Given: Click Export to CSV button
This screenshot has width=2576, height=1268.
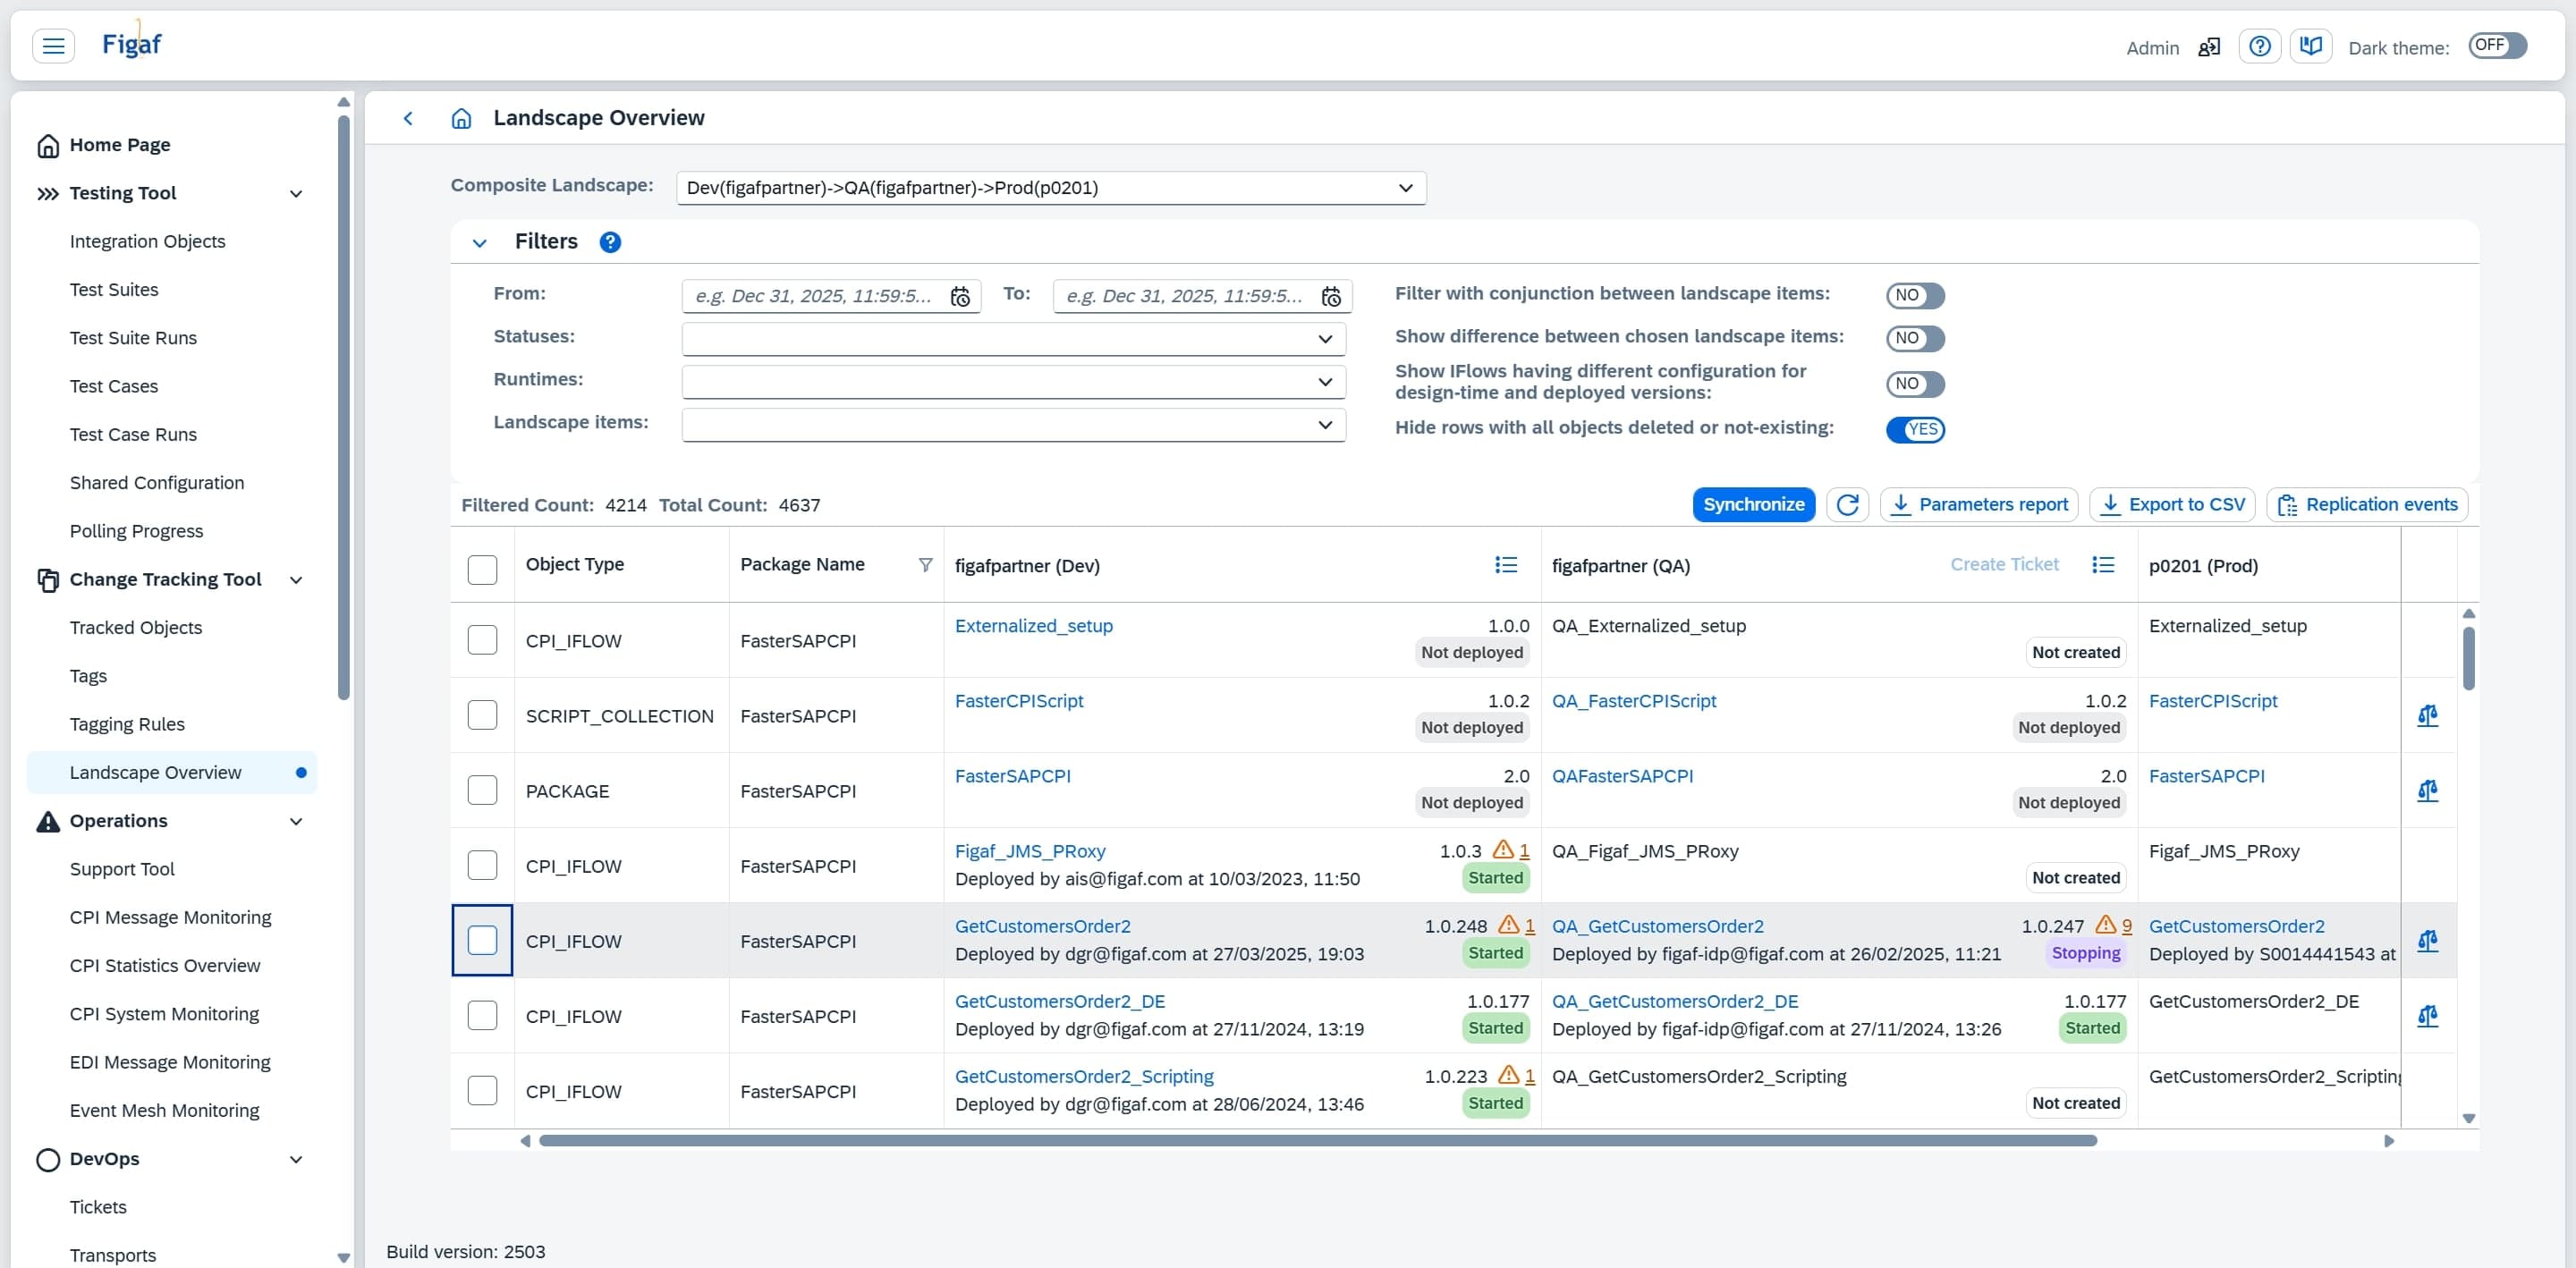Looking at the screenshot, I should click(x=2171, y=505).
